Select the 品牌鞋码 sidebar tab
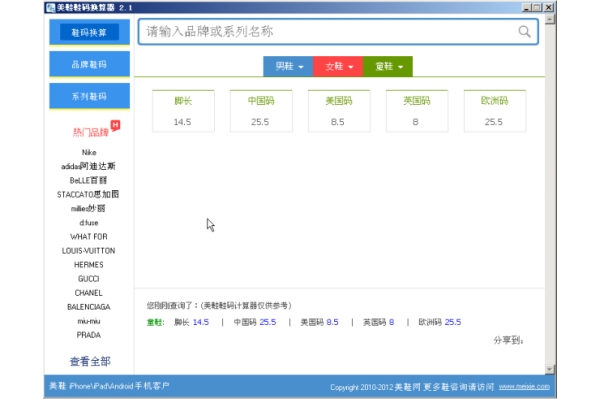The image size is (600, 400). click(x=90, y=64)
